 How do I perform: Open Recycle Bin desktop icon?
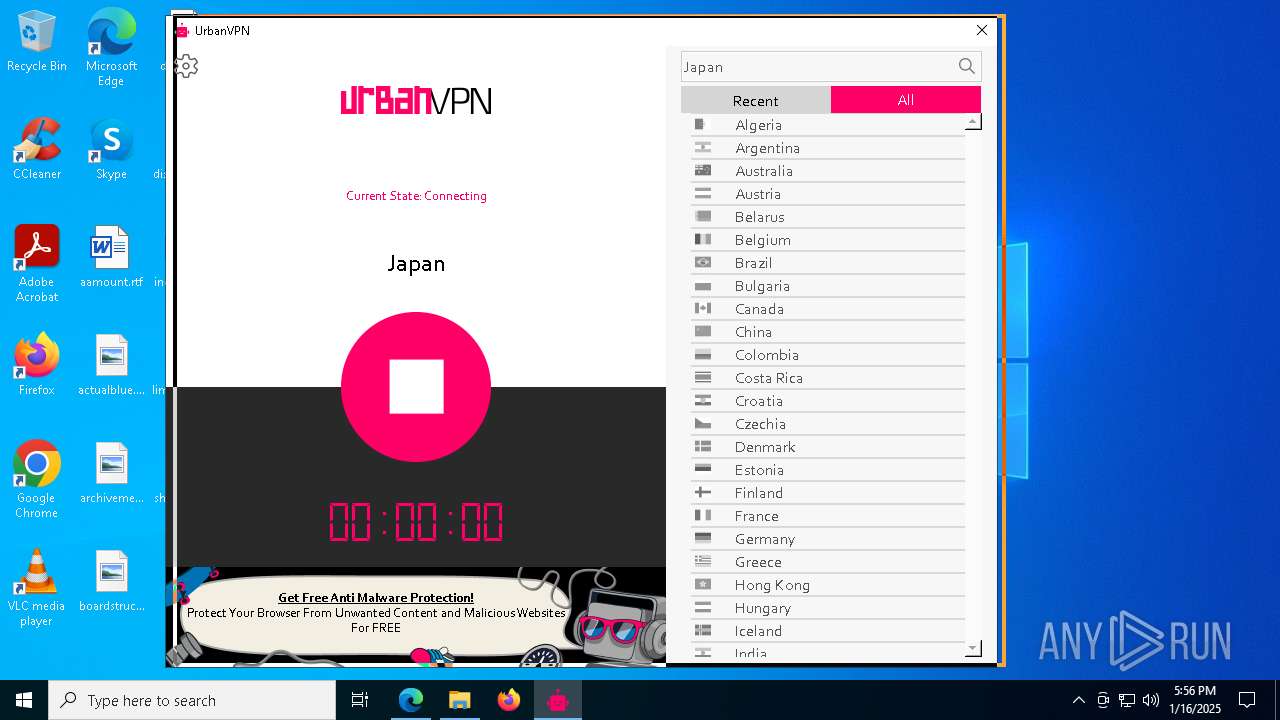pyautogui.click(x=37, y=42)
